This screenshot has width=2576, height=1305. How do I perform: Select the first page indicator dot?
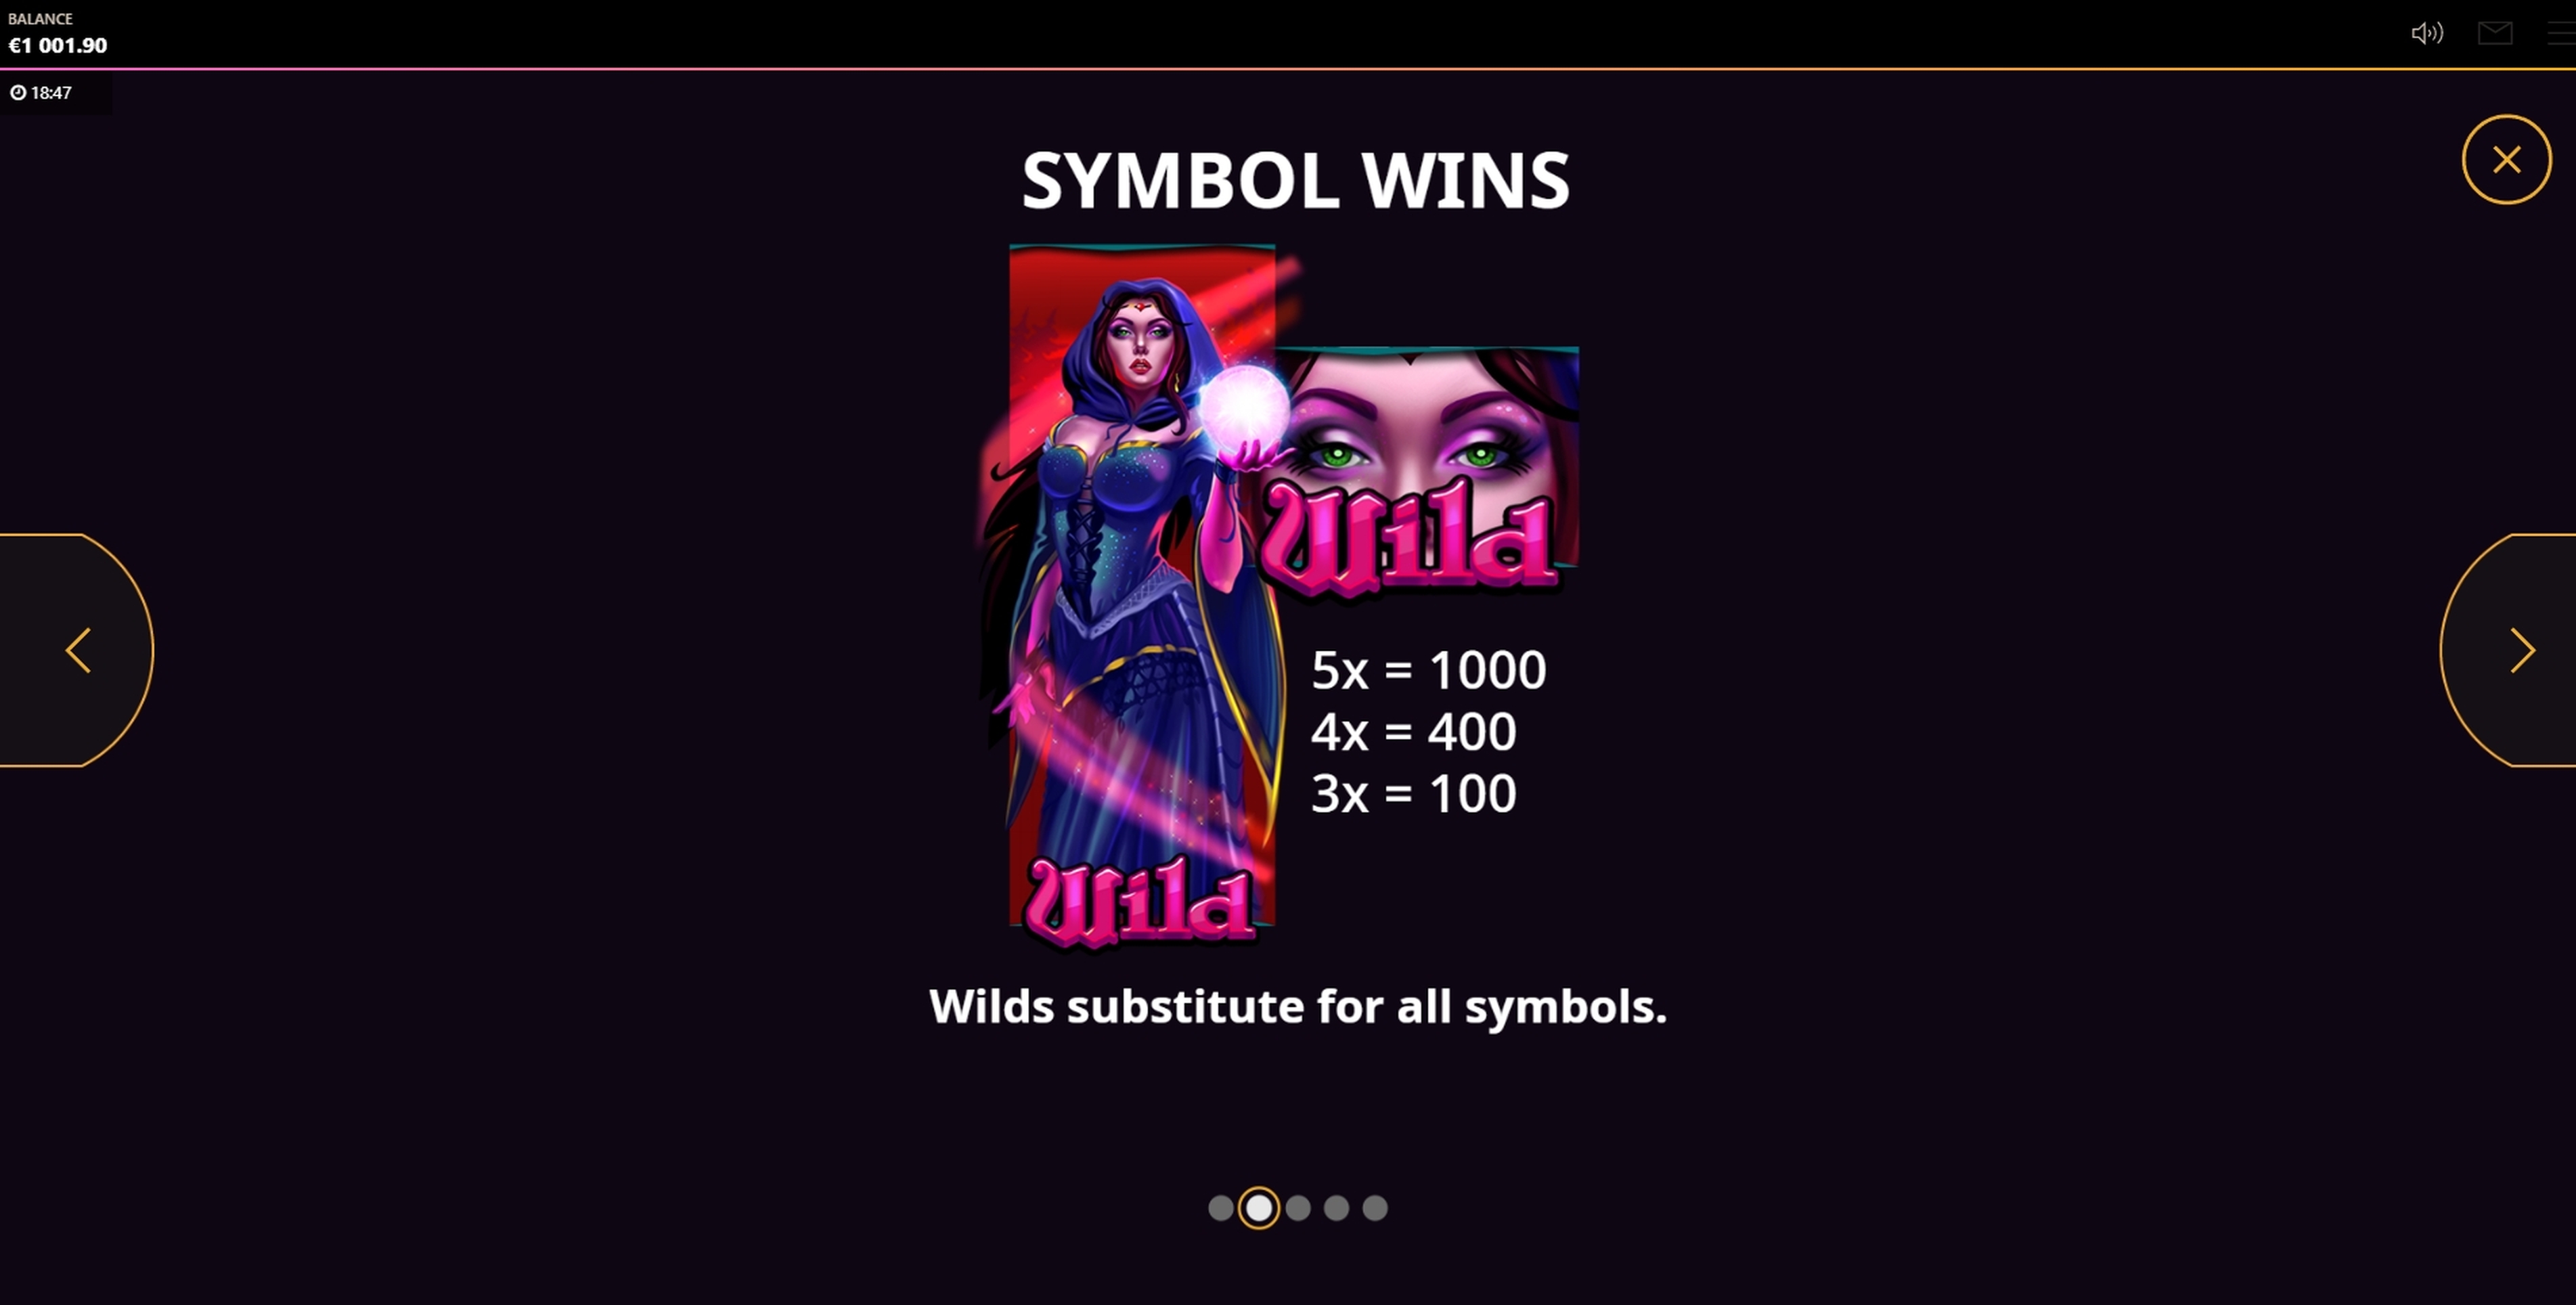(x=1220, y=1208)
